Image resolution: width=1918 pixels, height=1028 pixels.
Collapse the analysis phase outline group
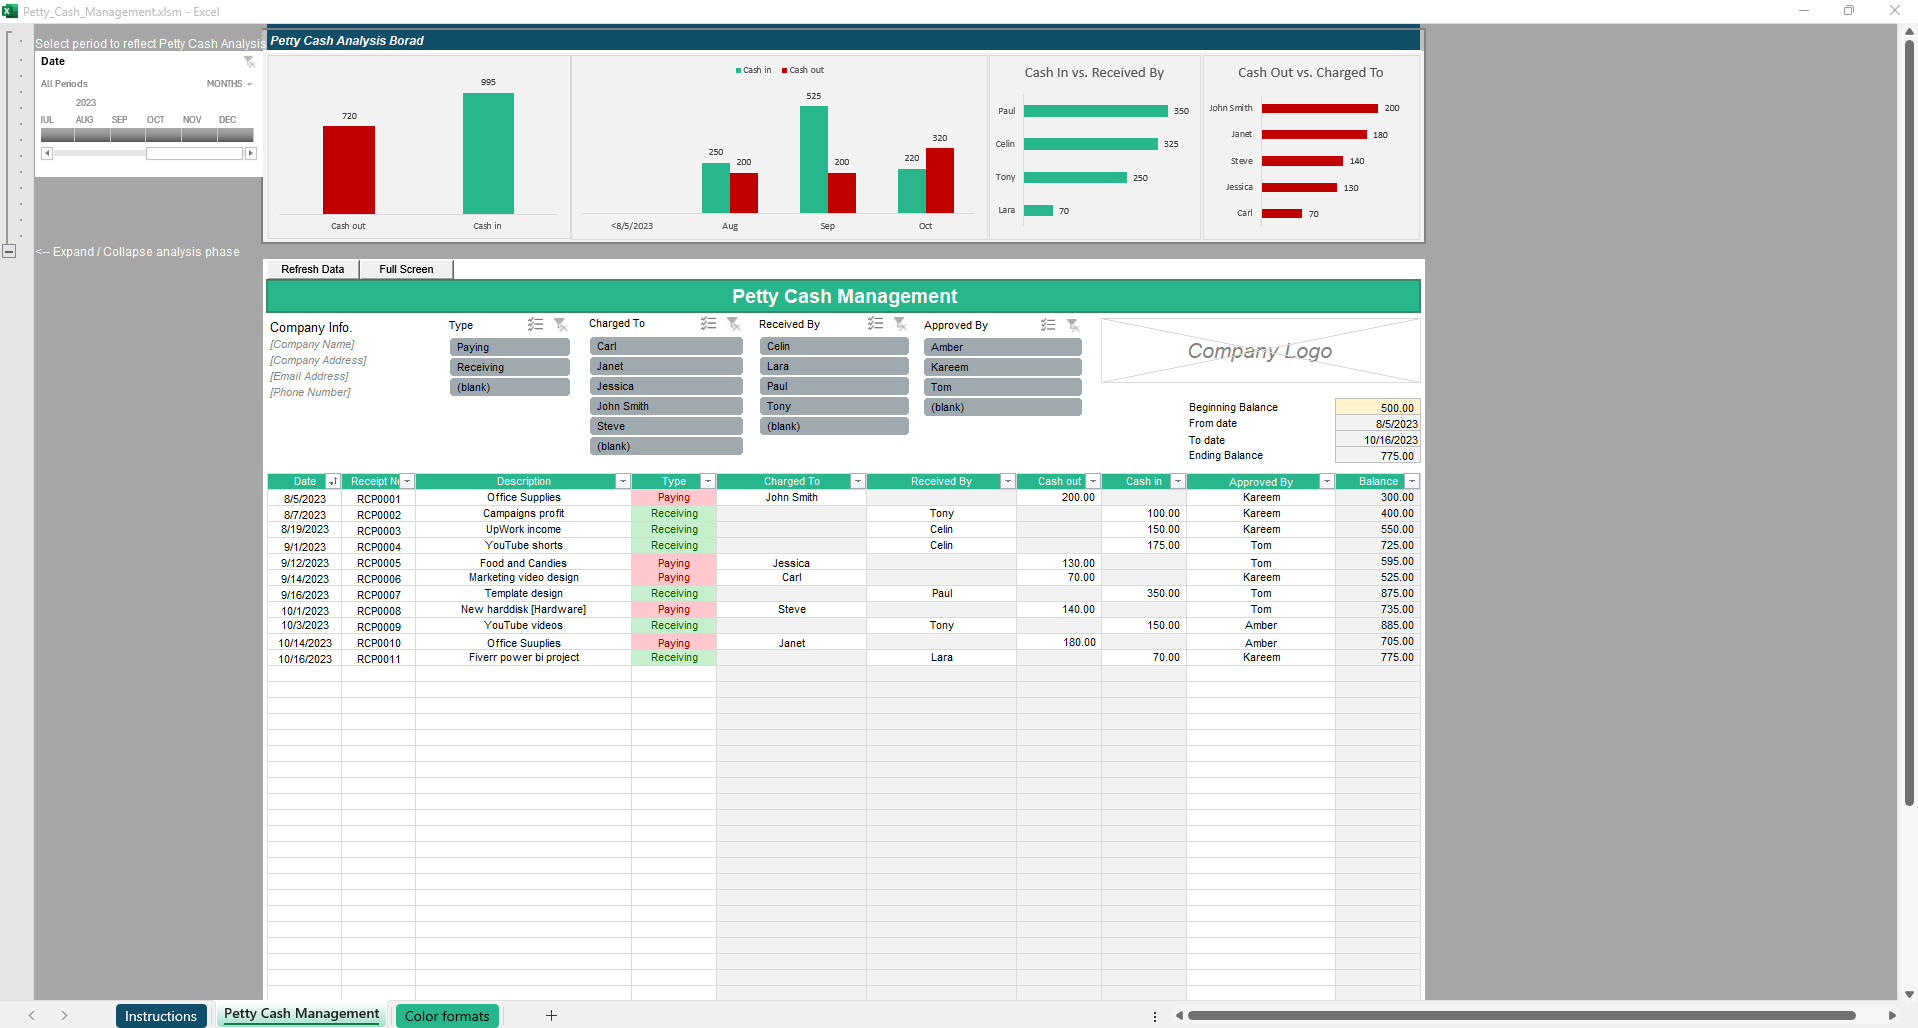tap(9, 251)
